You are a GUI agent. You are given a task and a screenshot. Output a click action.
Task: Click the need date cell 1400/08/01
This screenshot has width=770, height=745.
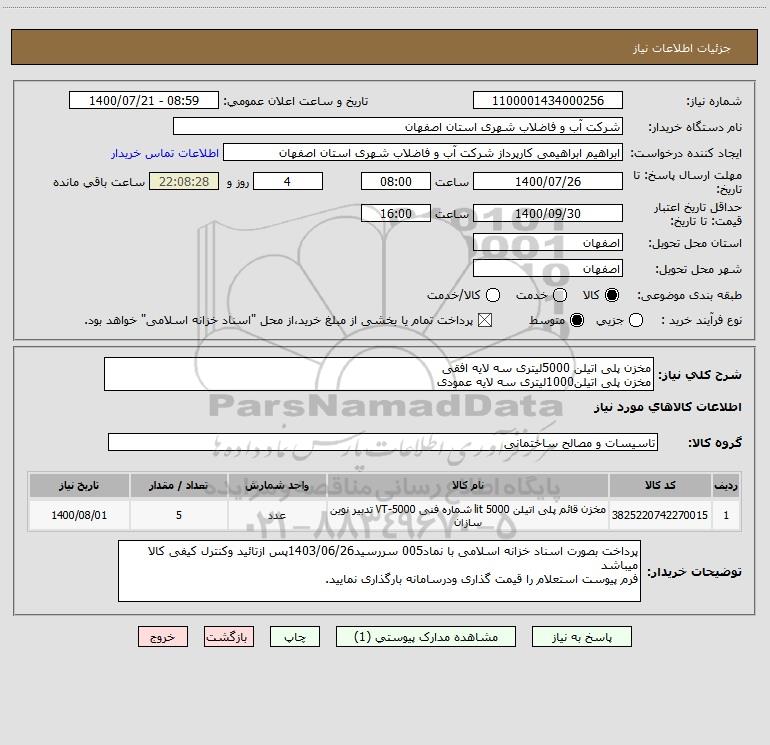(79, 515)
